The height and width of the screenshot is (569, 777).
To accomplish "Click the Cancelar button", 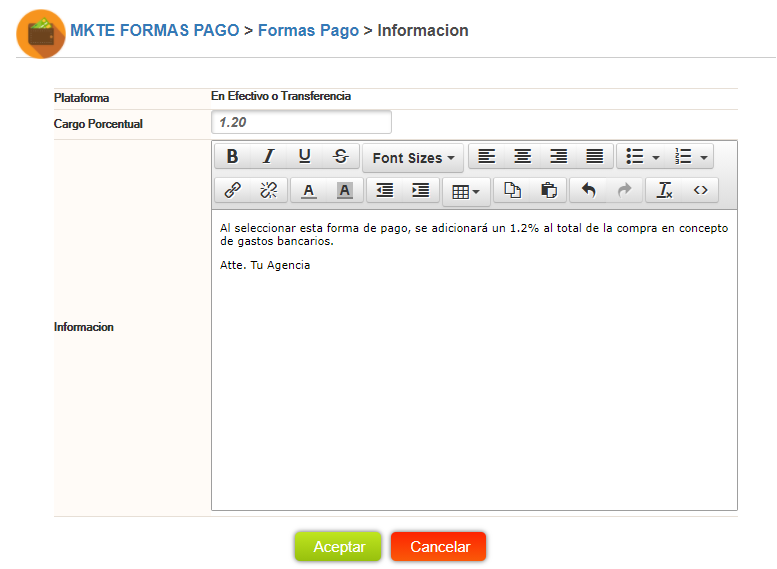I will click(439, 547).
